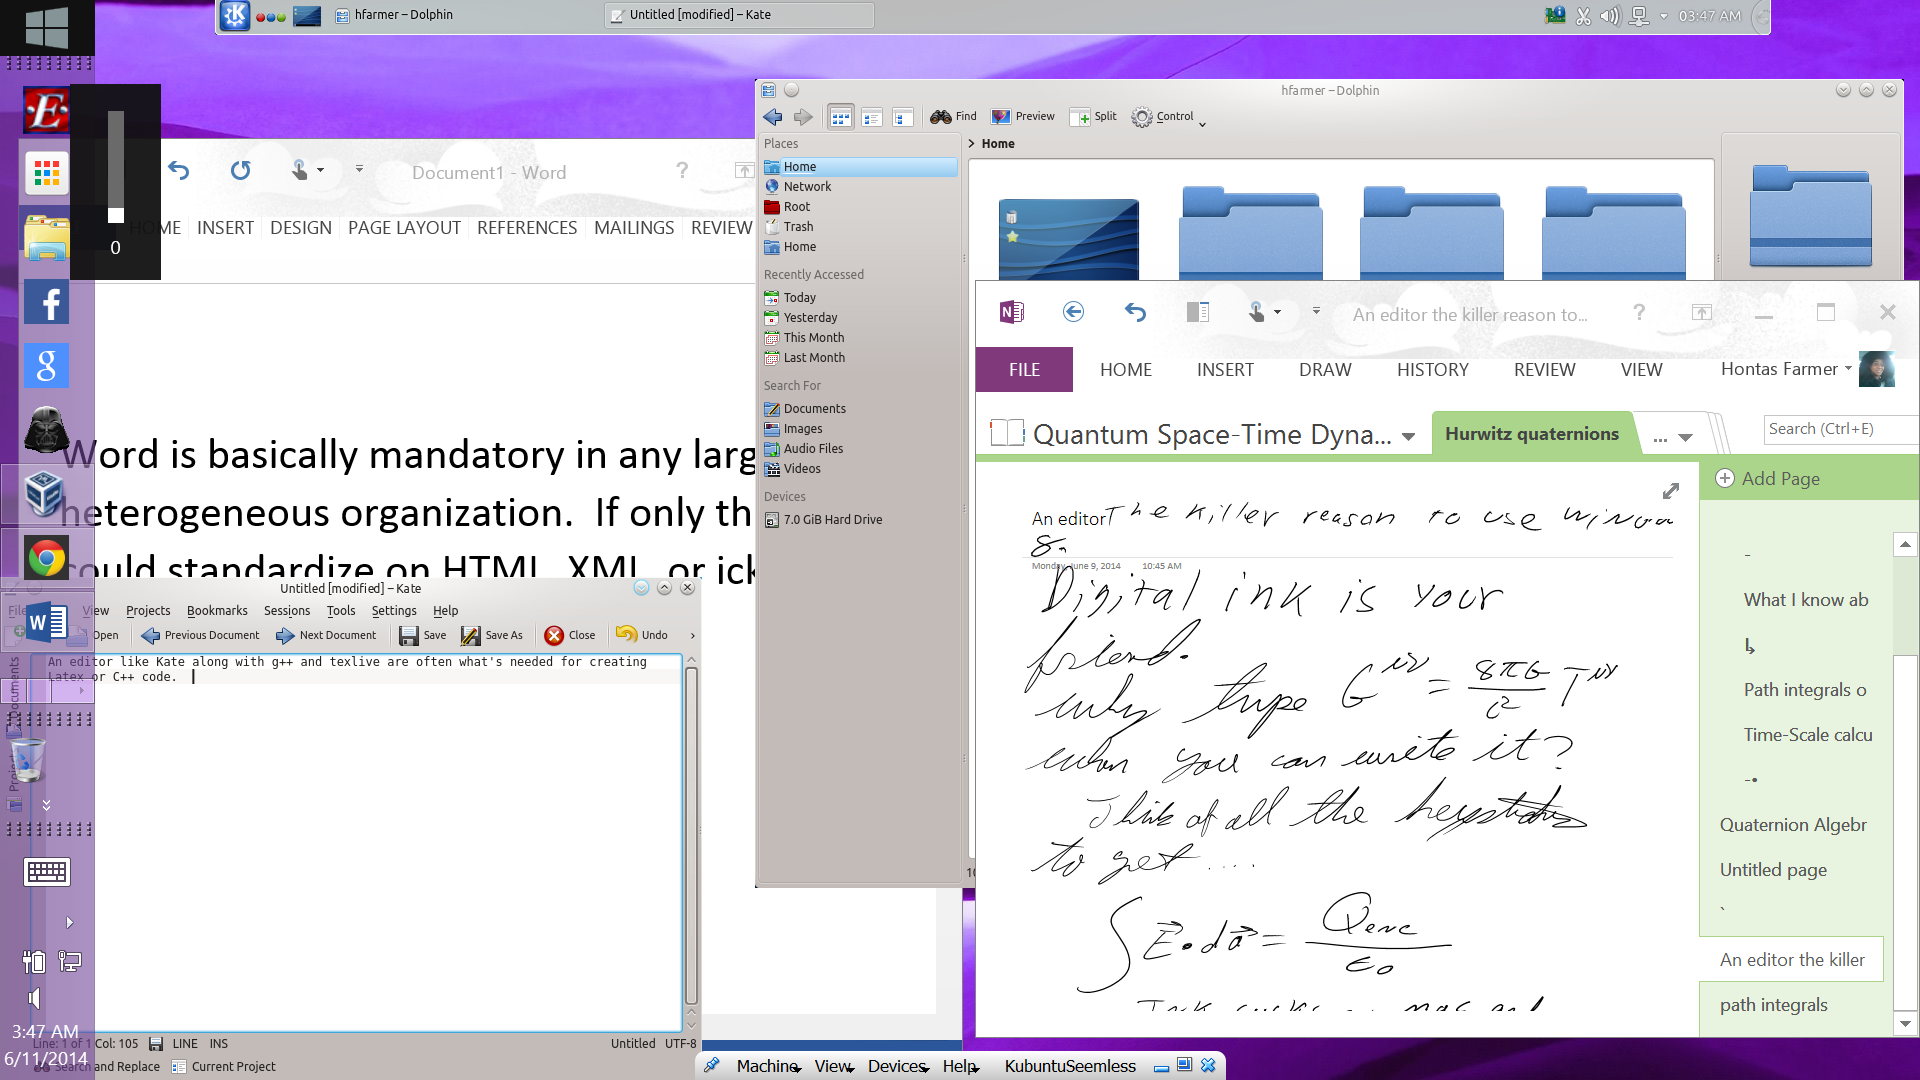Select Documents under Search For

[813, 409]
